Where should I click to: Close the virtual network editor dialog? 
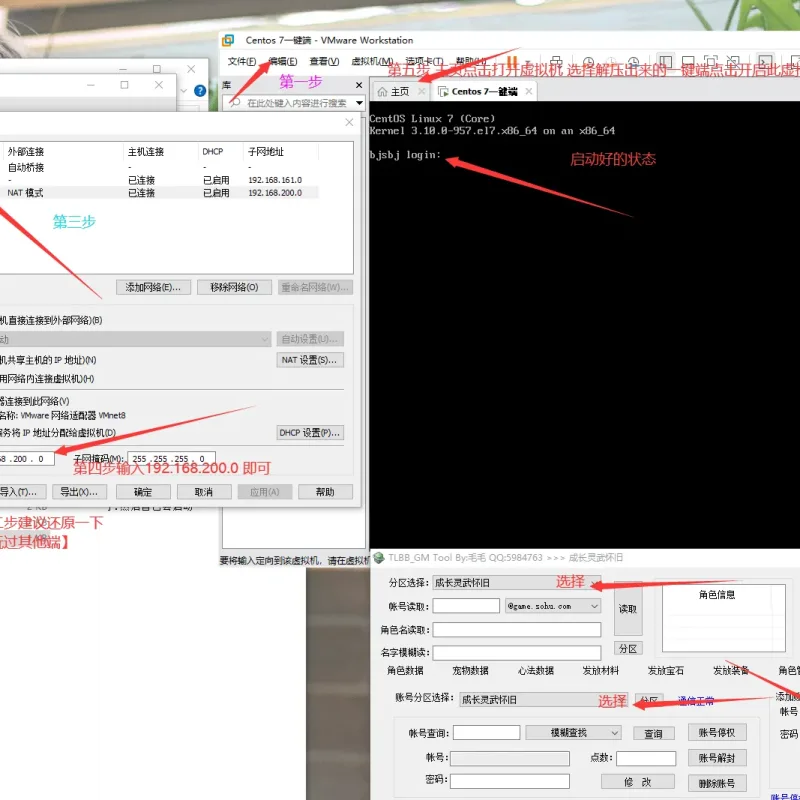click(x=349, y=122)
